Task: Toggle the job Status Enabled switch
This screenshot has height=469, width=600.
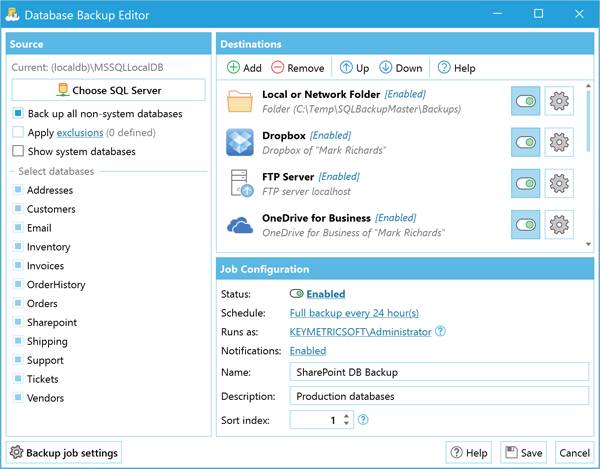Action: (x=297, y=294)
